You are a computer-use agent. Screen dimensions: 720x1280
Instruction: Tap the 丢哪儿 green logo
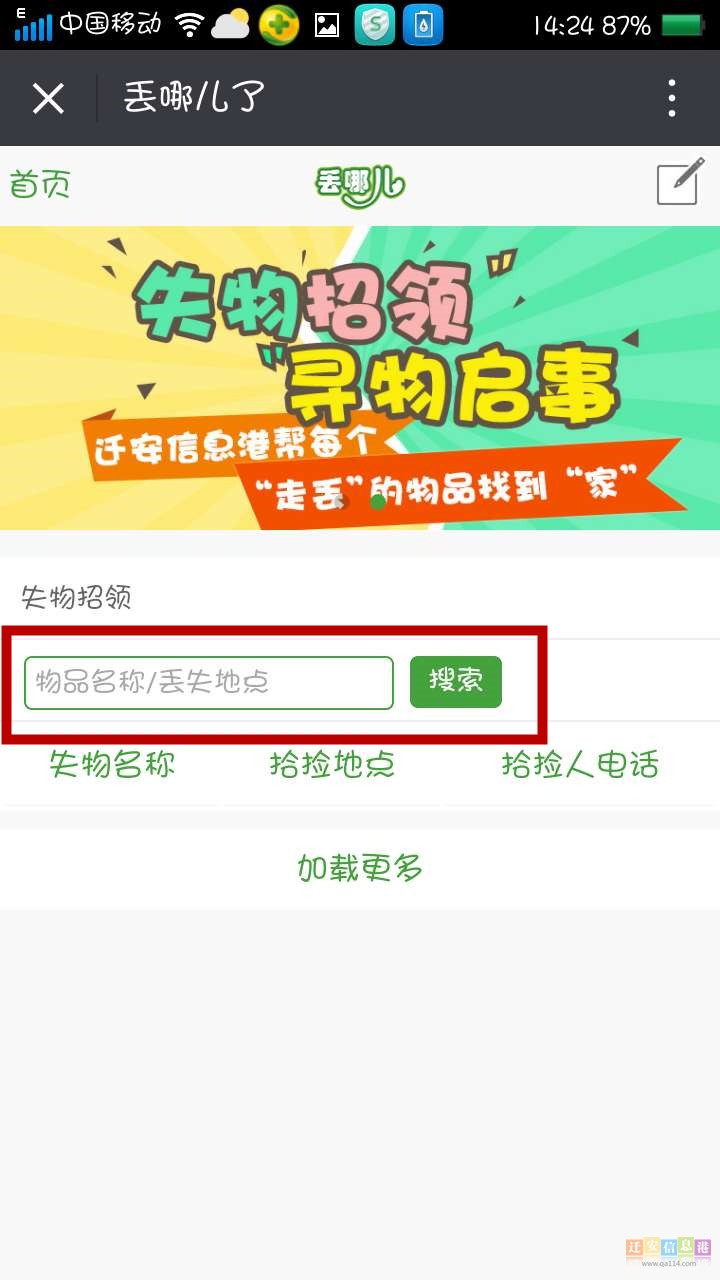359,186
